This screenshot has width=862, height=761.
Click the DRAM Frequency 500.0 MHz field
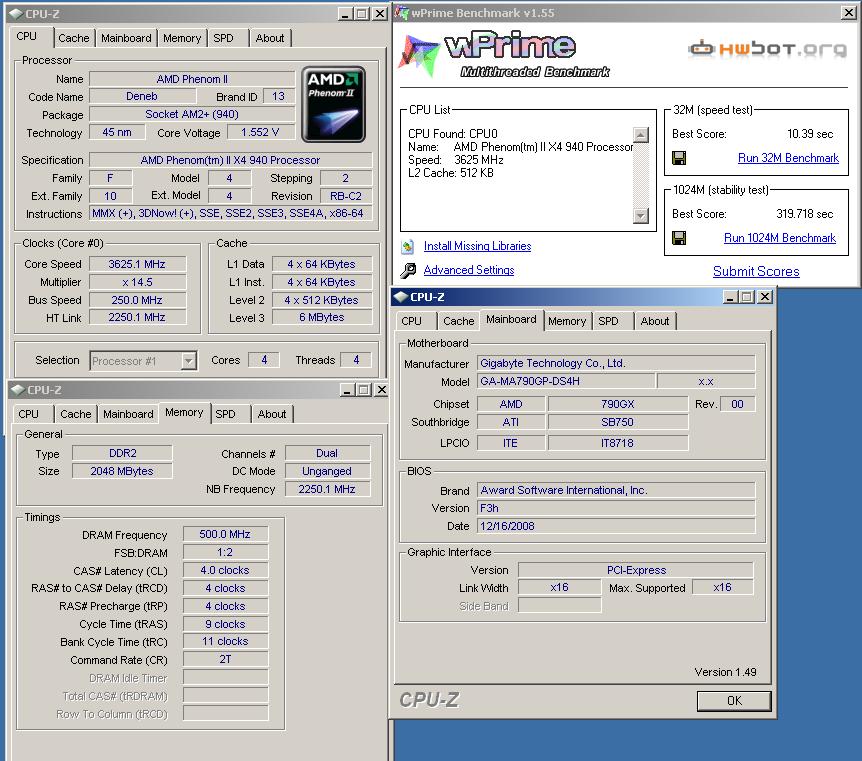225,534
